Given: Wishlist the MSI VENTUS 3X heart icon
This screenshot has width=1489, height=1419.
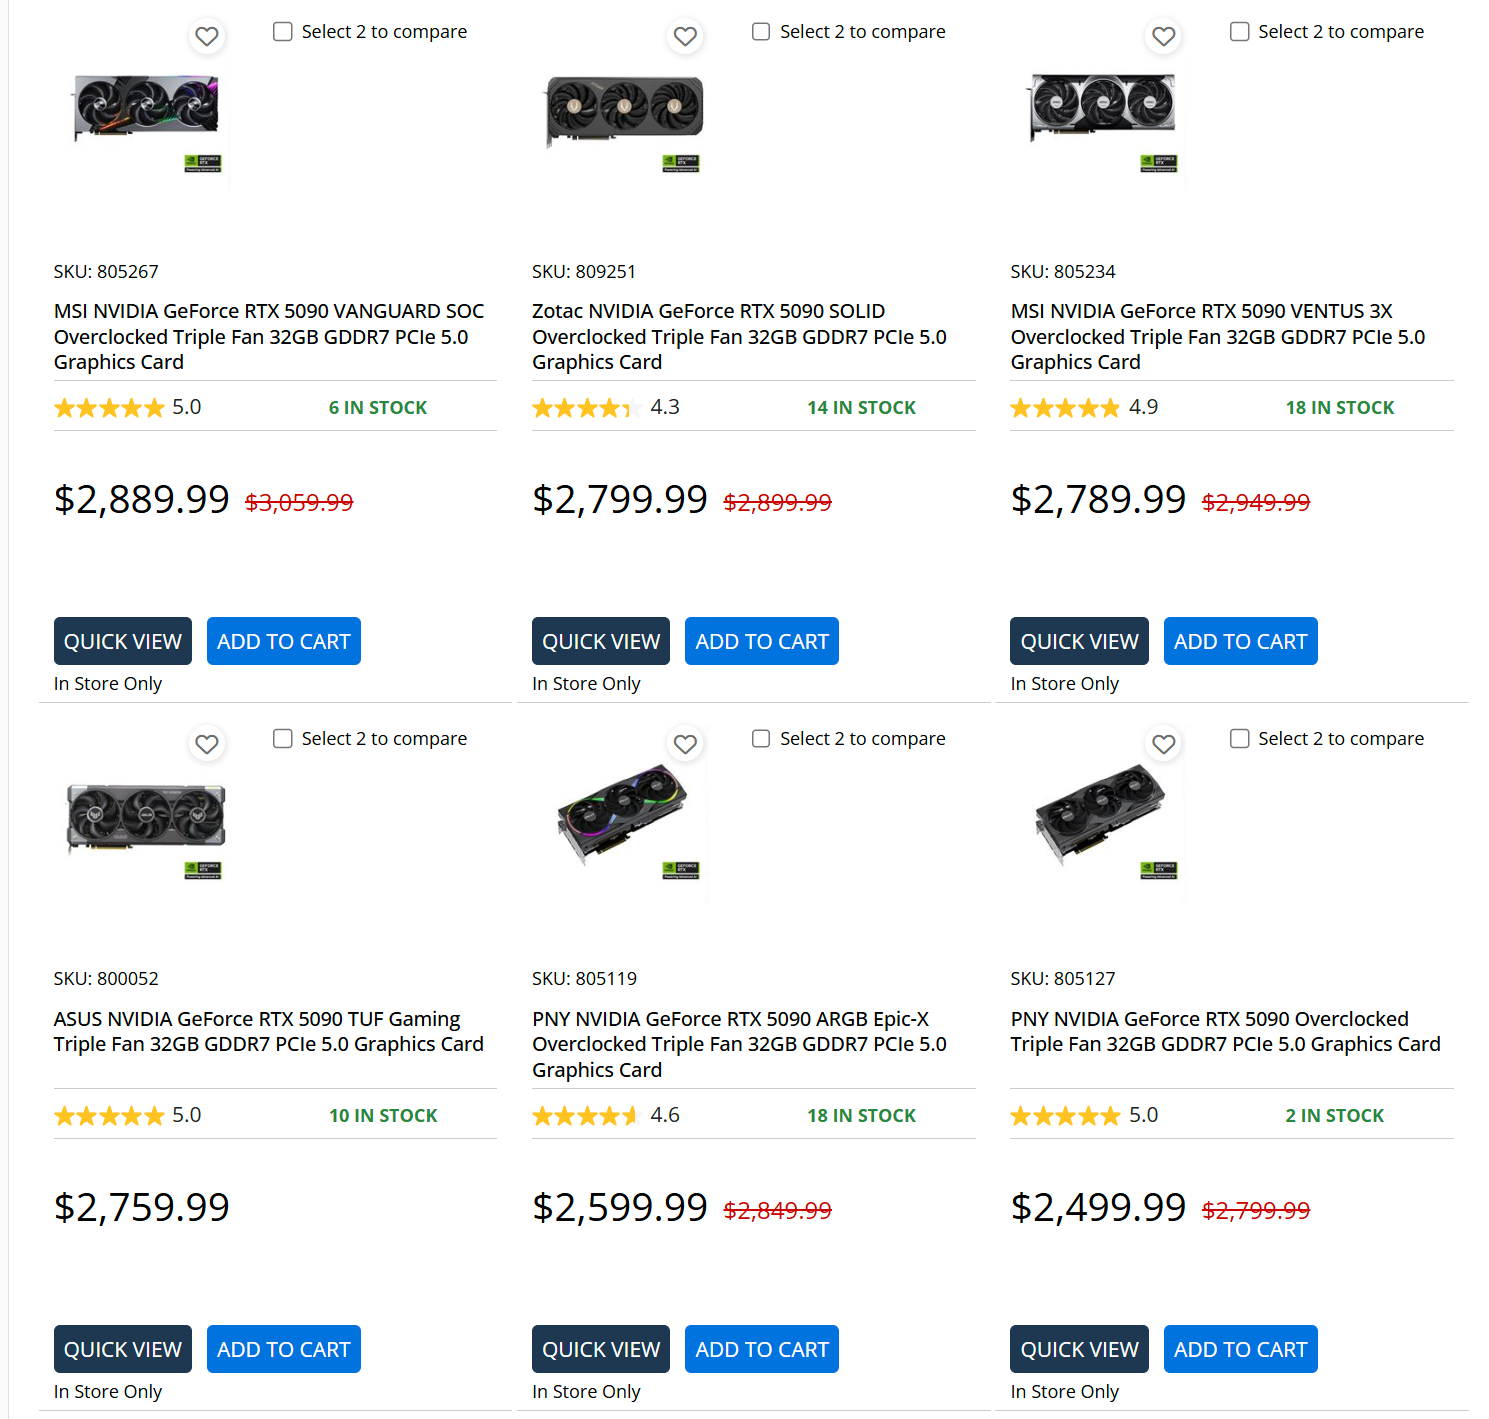Looking at the screenshot, I should pyautogui.click(x=1163, y=37).
